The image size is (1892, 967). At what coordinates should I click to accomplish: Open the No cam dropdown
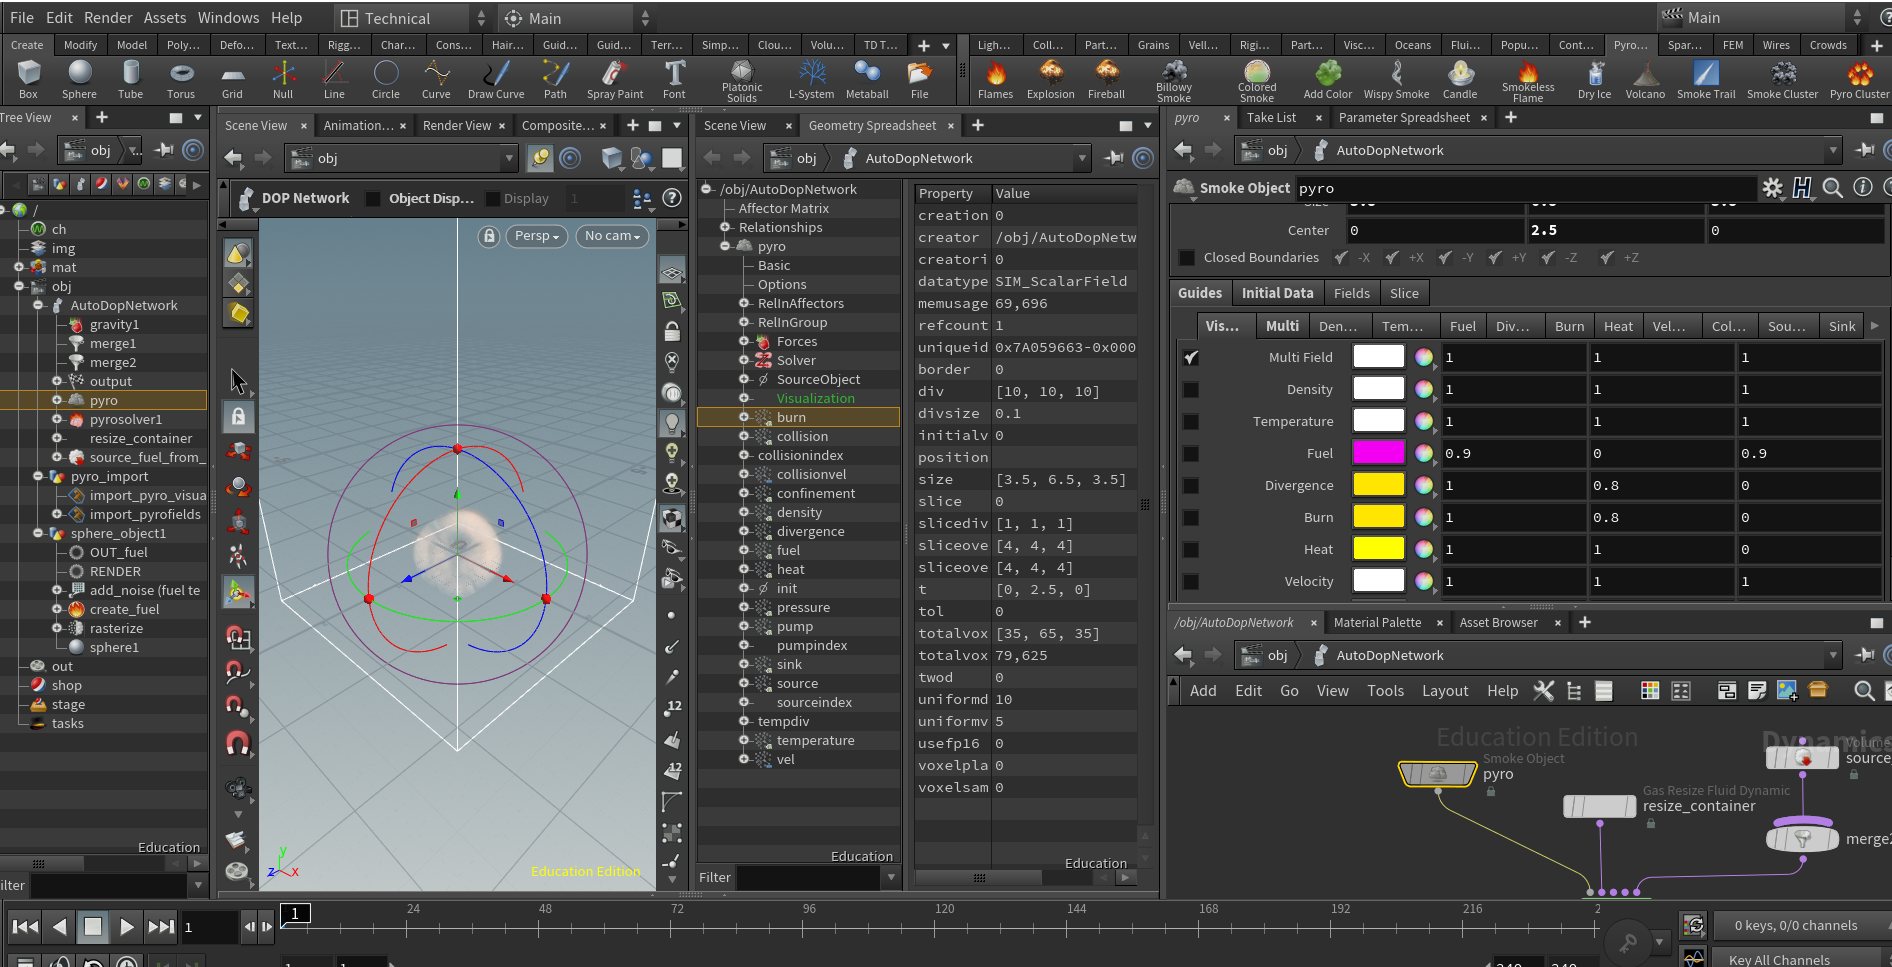coord(612,236)
